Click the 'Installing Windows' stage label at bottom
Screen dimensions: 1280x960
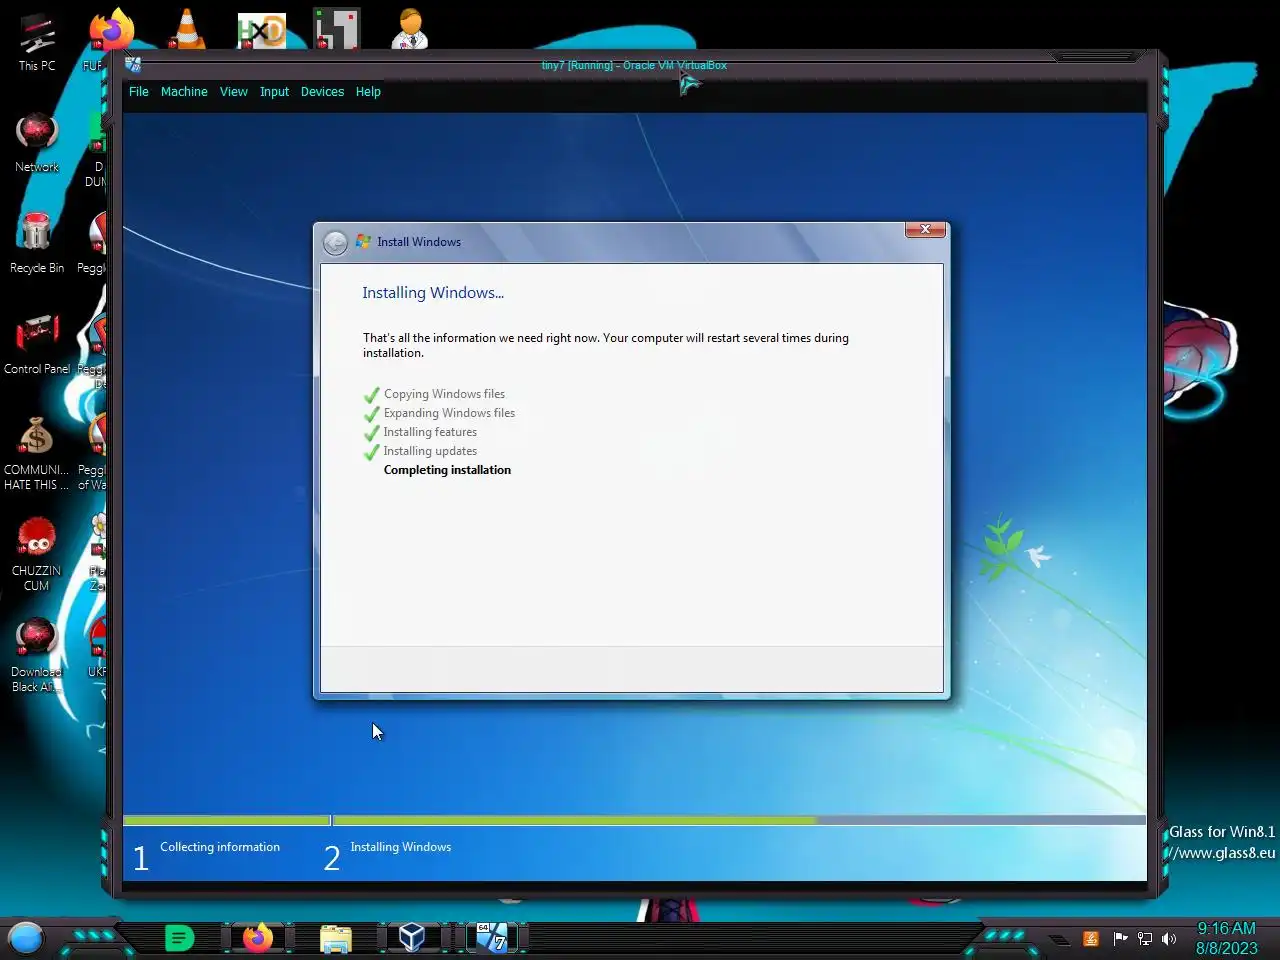[x=401, y=847]
